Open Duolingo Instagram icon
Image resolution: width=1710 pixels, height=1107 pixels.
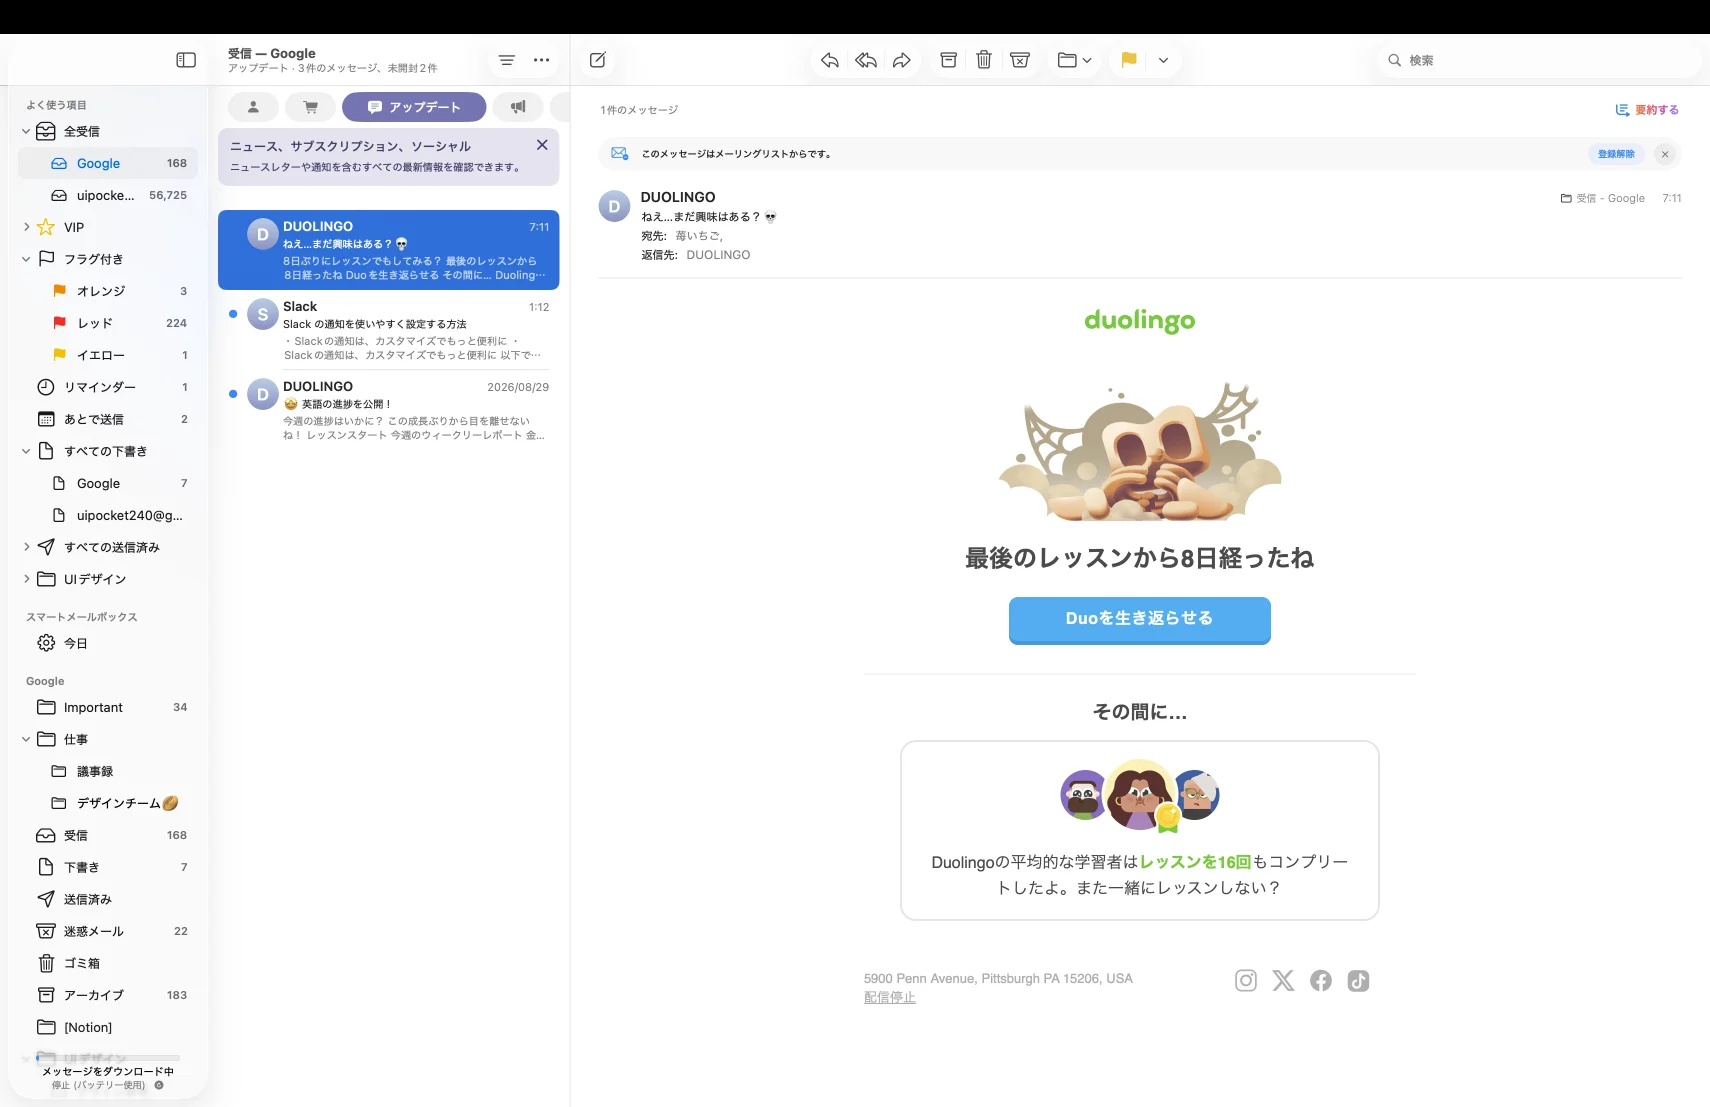tap(1246, 981)
